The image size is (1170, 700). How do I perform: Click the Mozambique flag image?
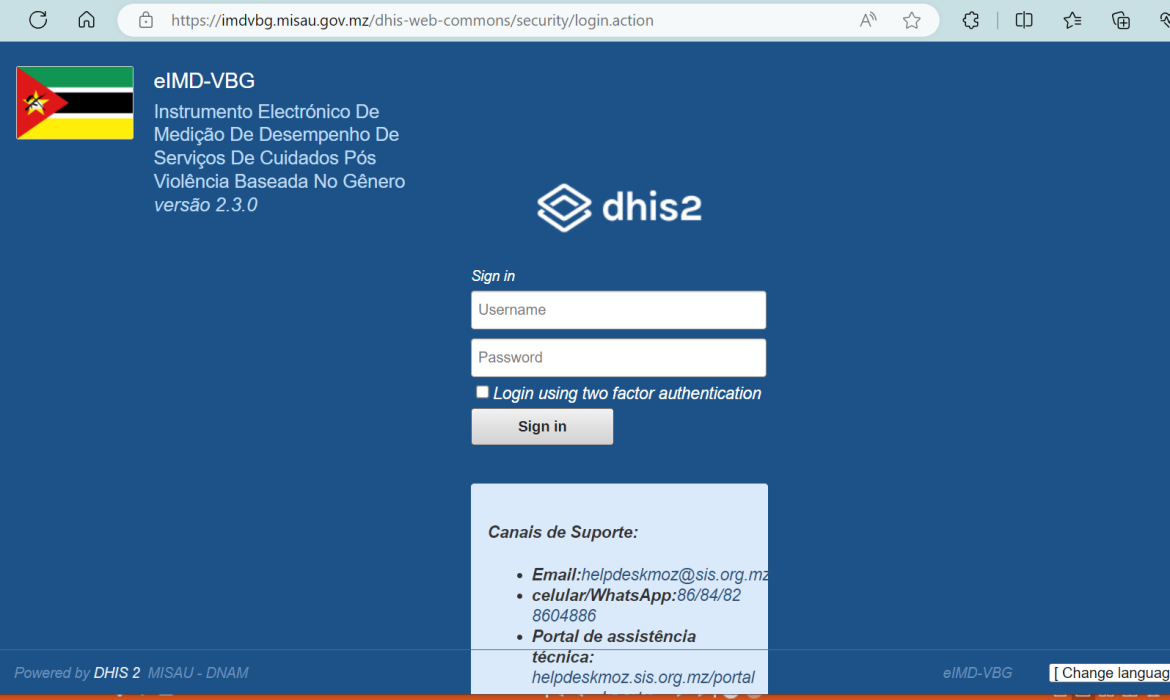pyautogui.click(x=74, y=102)
